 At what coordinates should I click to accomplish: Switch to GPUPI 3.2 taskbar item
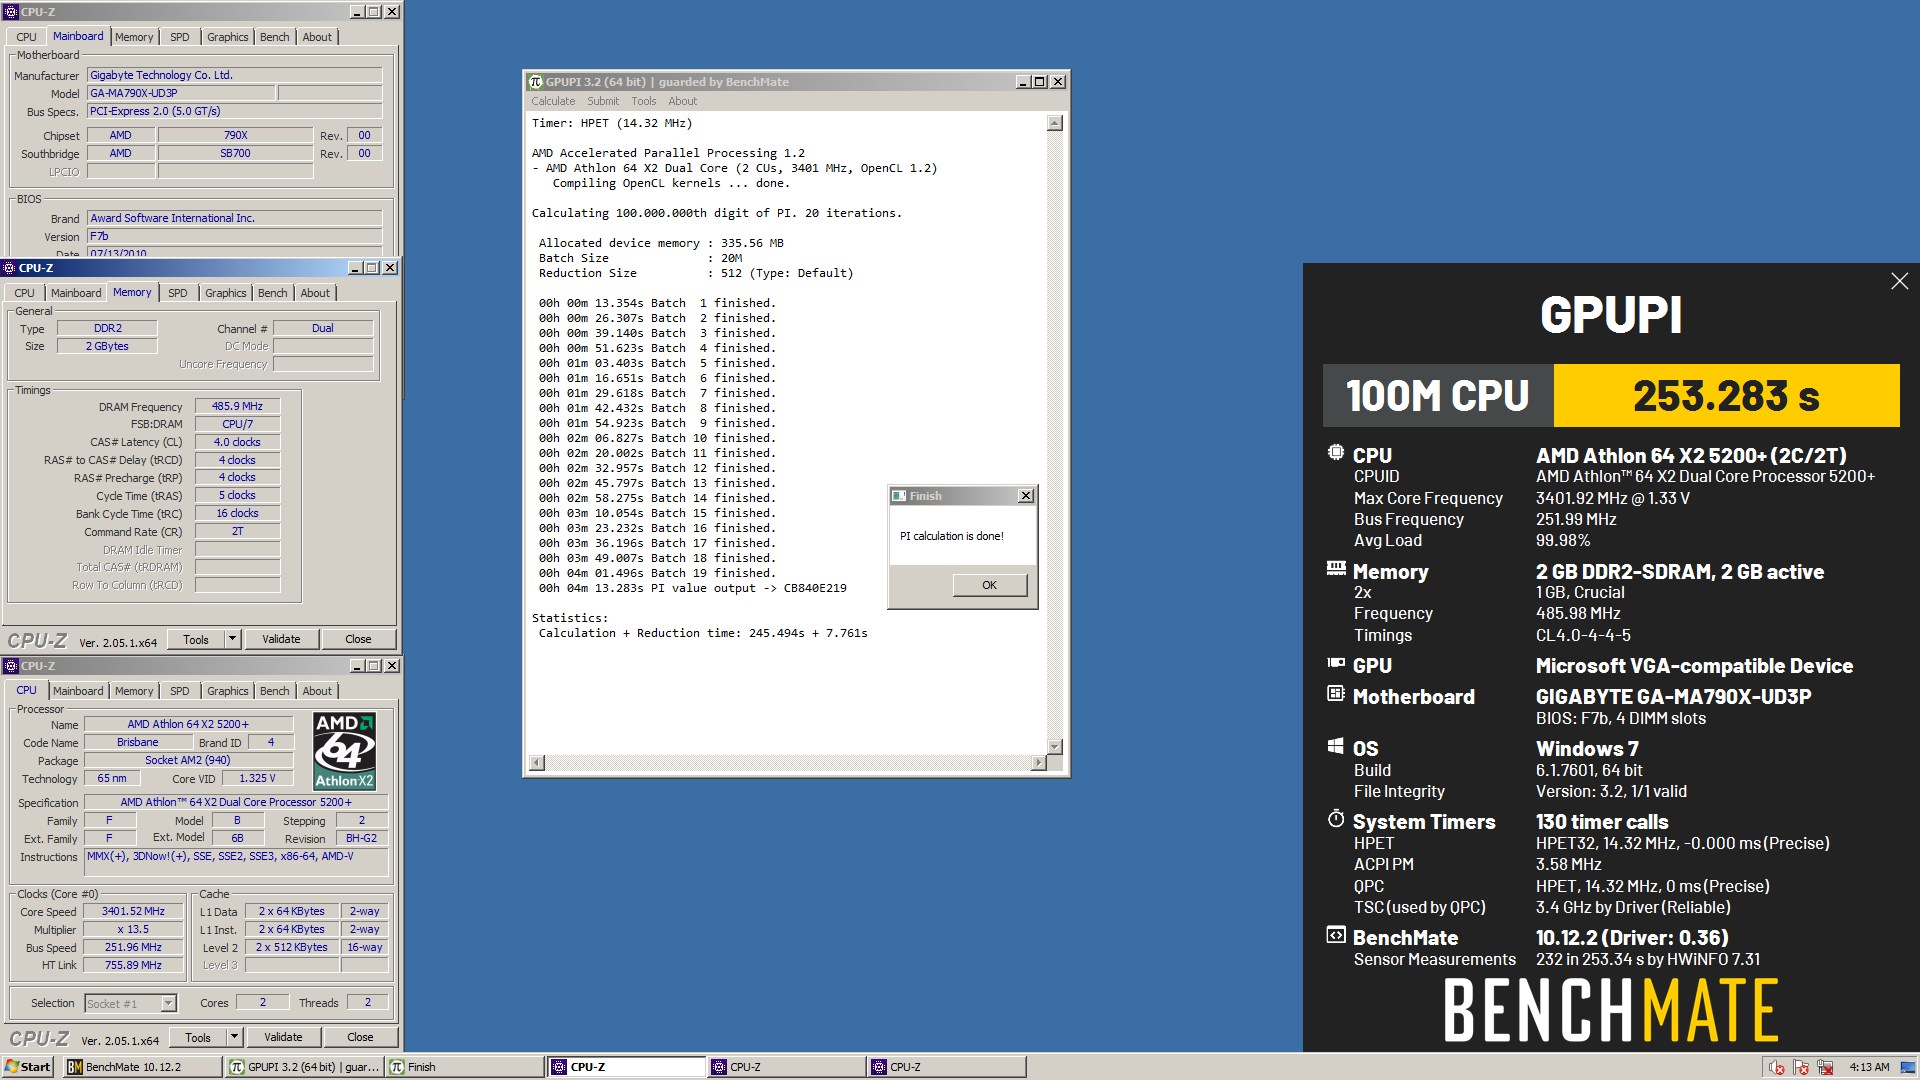click(x=305, y=1067)
